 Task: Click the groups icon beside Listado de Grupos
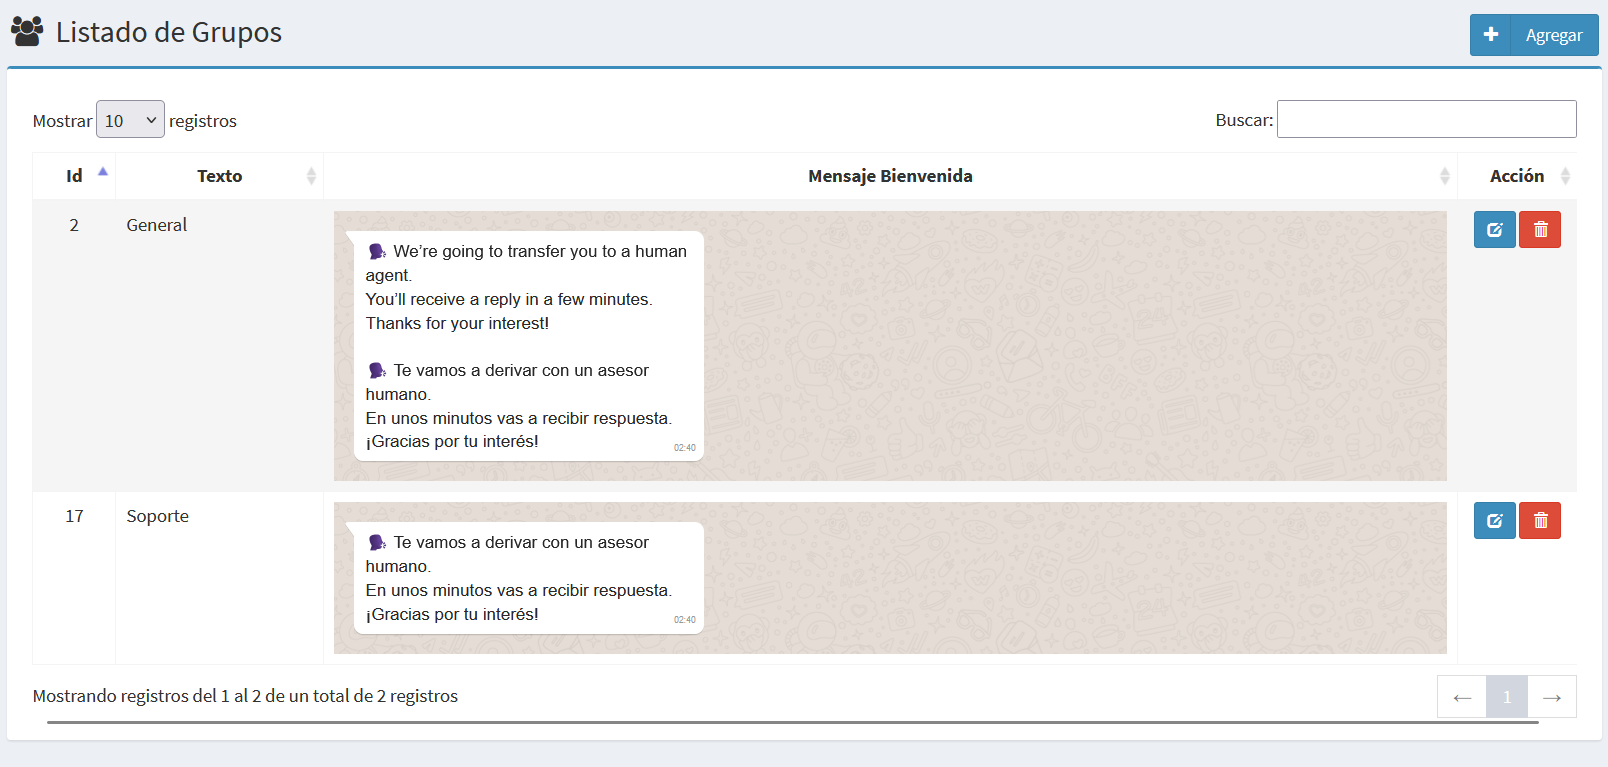(27, 32)
